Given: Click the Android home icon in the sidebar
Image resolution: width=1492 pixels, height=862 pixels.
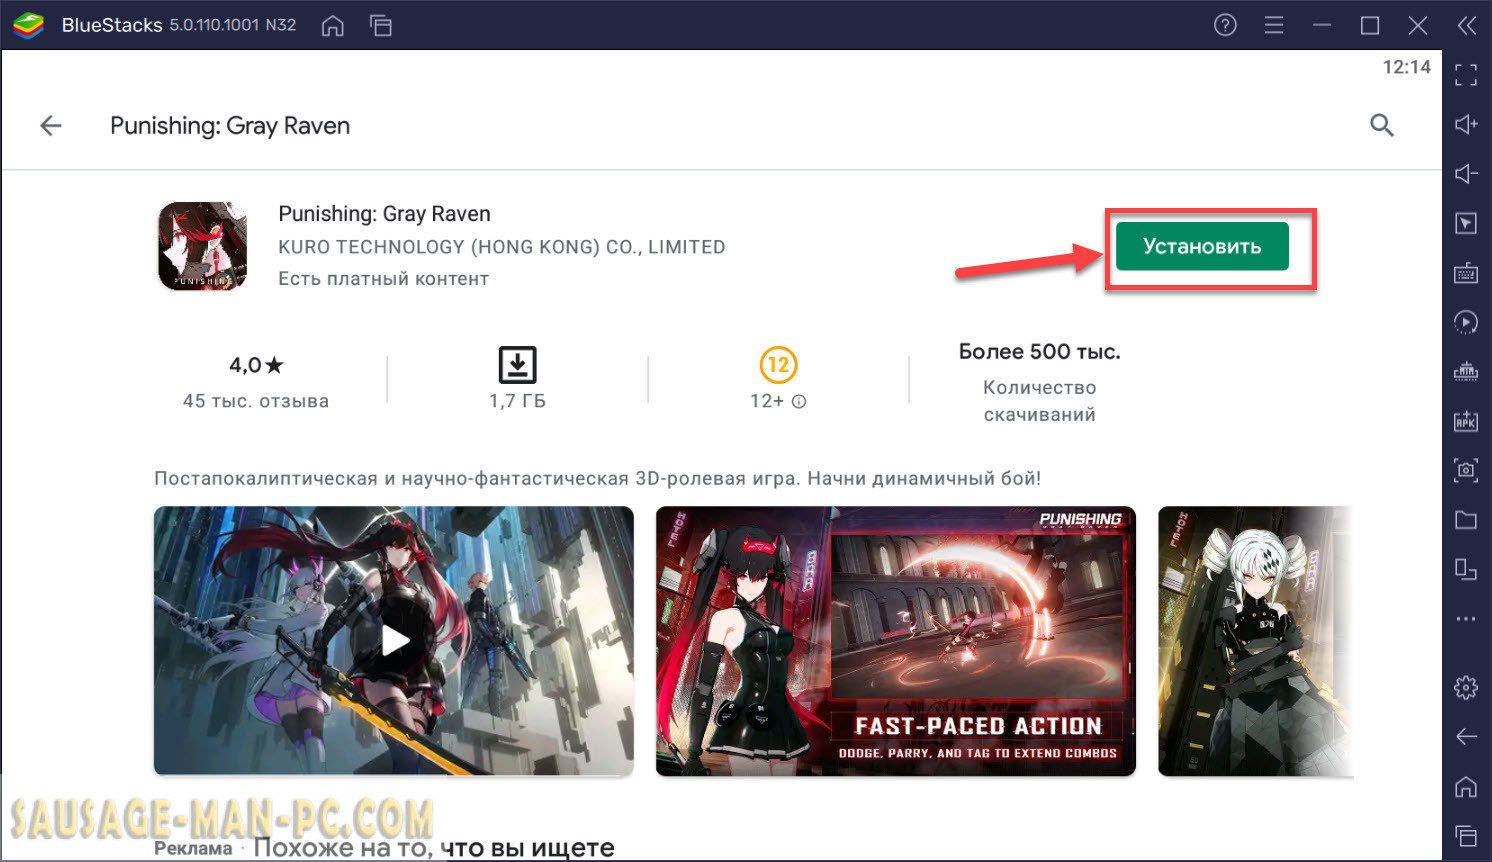Looking at the screenshot, I should 1466,787.
